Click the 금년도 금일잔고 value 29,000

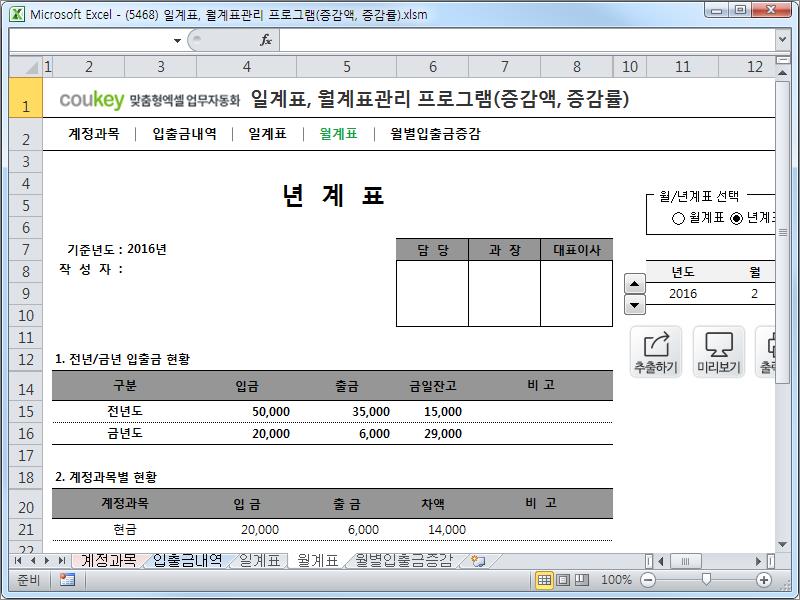(x=443, y=434)
